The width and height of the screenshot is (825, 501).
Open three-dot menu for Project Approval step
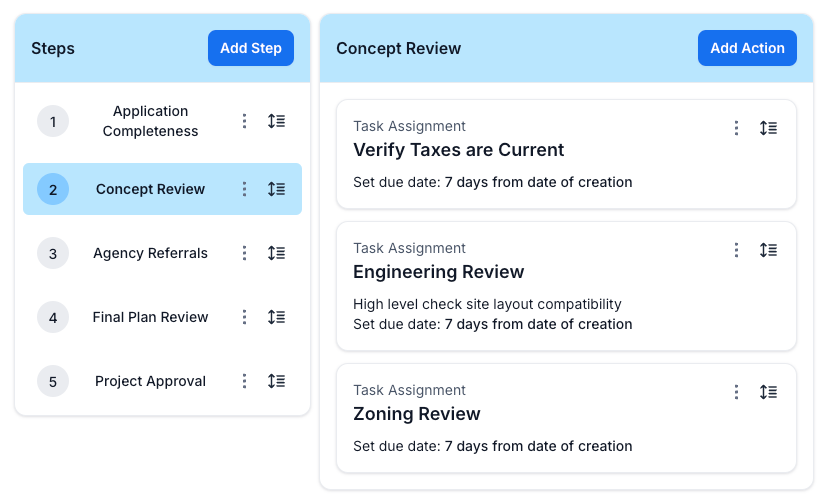pyautogui.click(x=244, y=381)
